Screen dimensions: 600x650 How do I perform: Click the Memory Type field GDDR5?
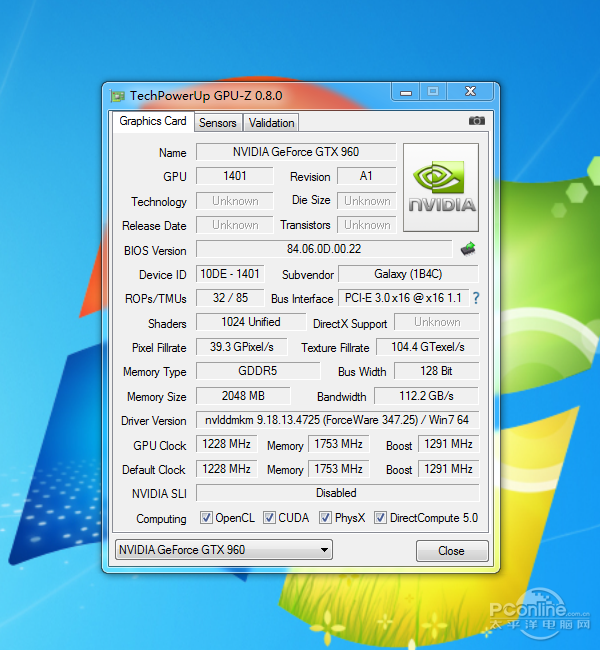coord(258,371)
